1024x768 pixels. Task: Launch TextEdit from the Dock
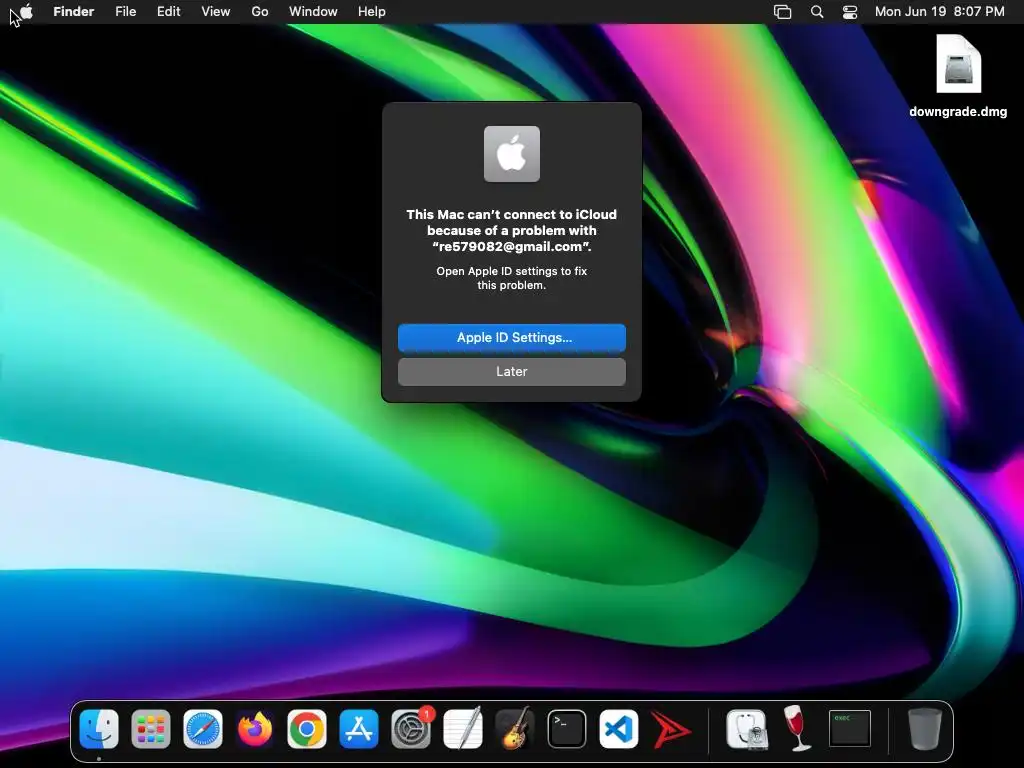click(463, 729)
